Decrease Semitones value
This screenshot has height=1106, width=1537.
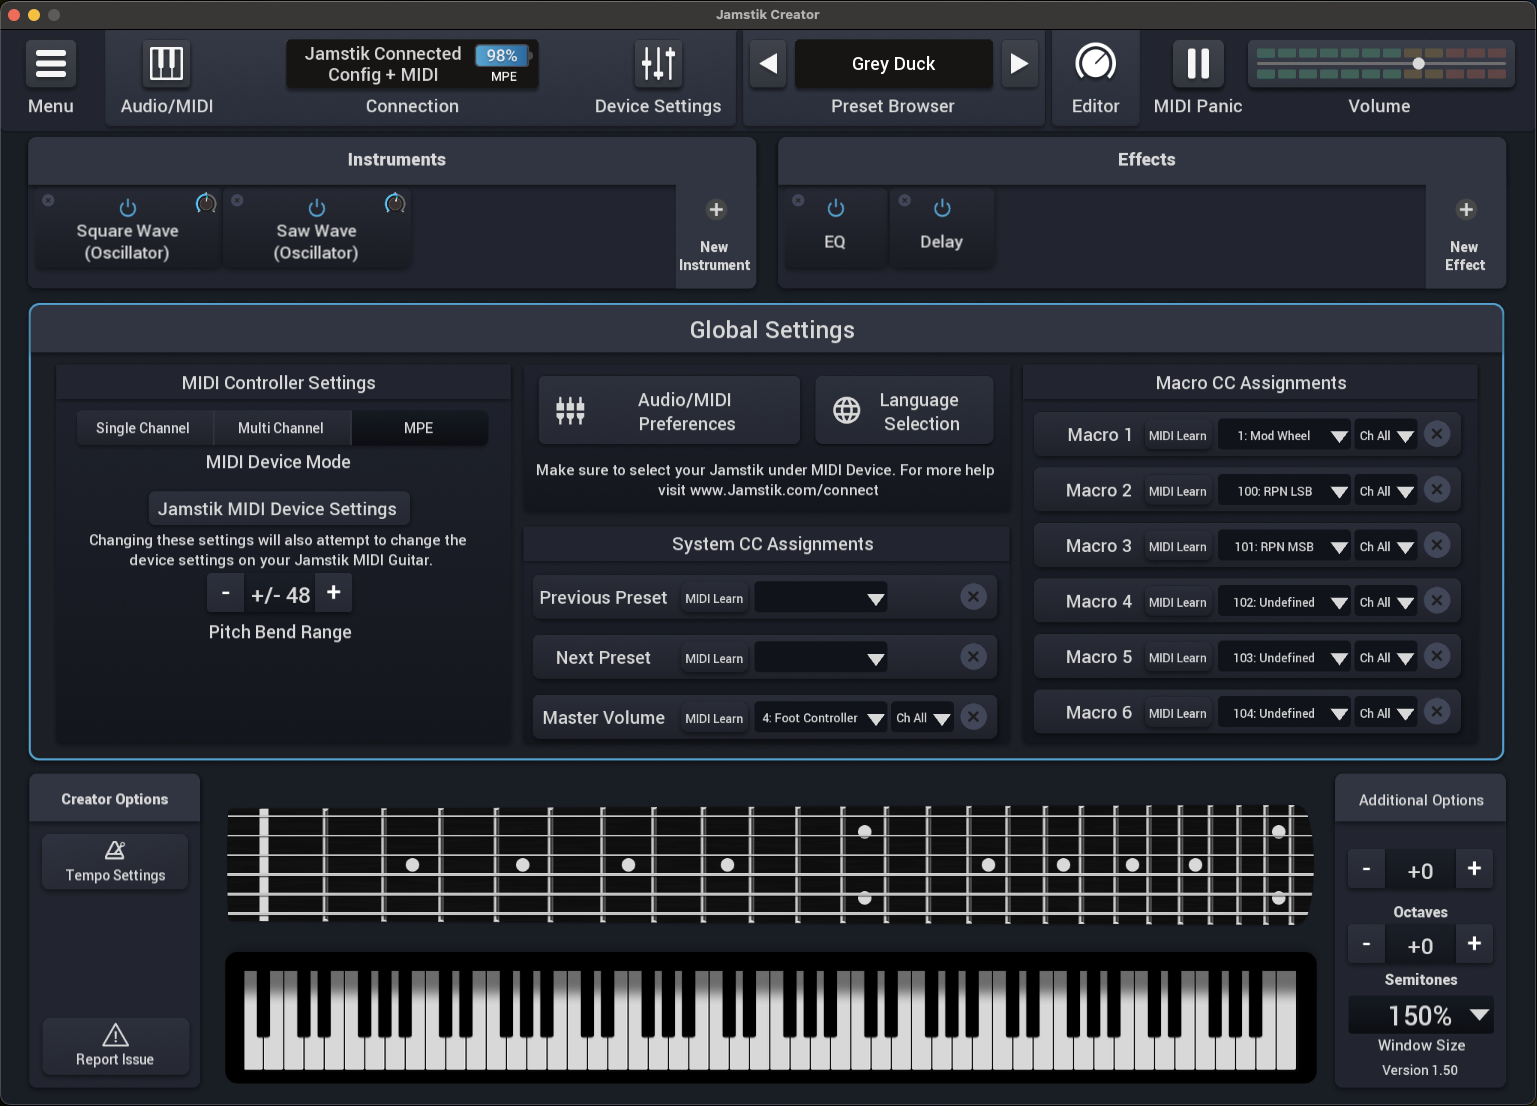(x=1366, y=943)
